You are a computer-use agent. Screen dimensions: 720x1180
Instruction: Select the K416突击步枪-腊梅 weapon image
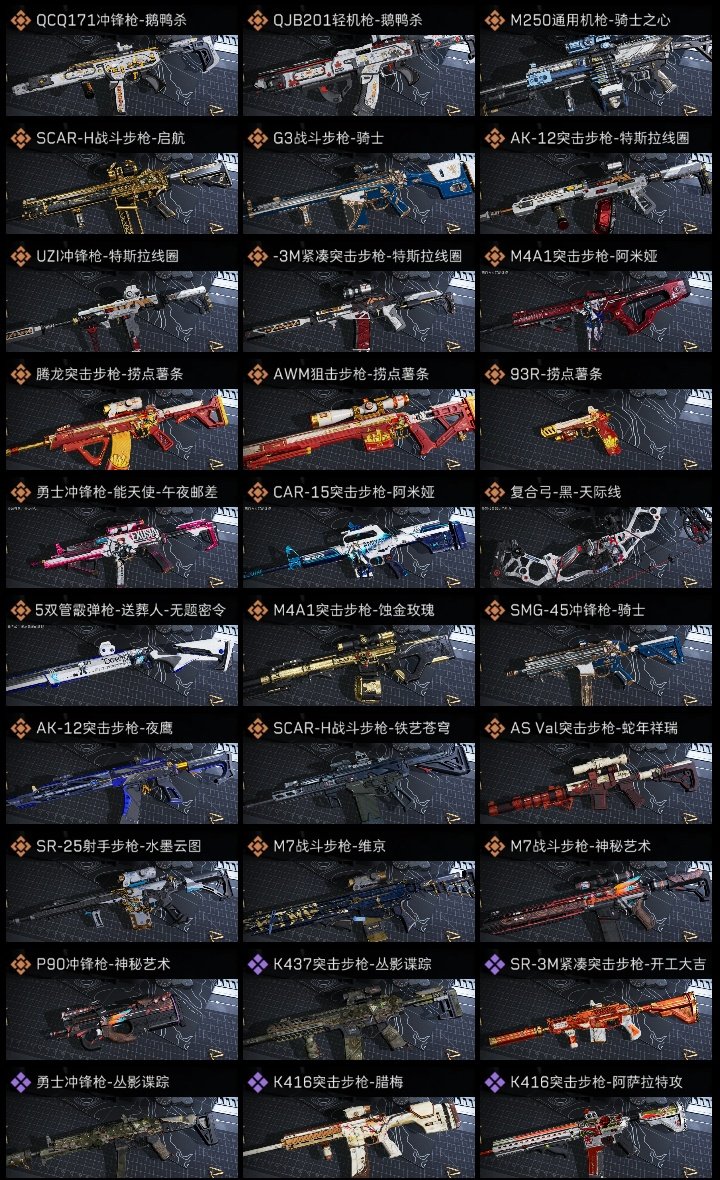click(359, 1138)
